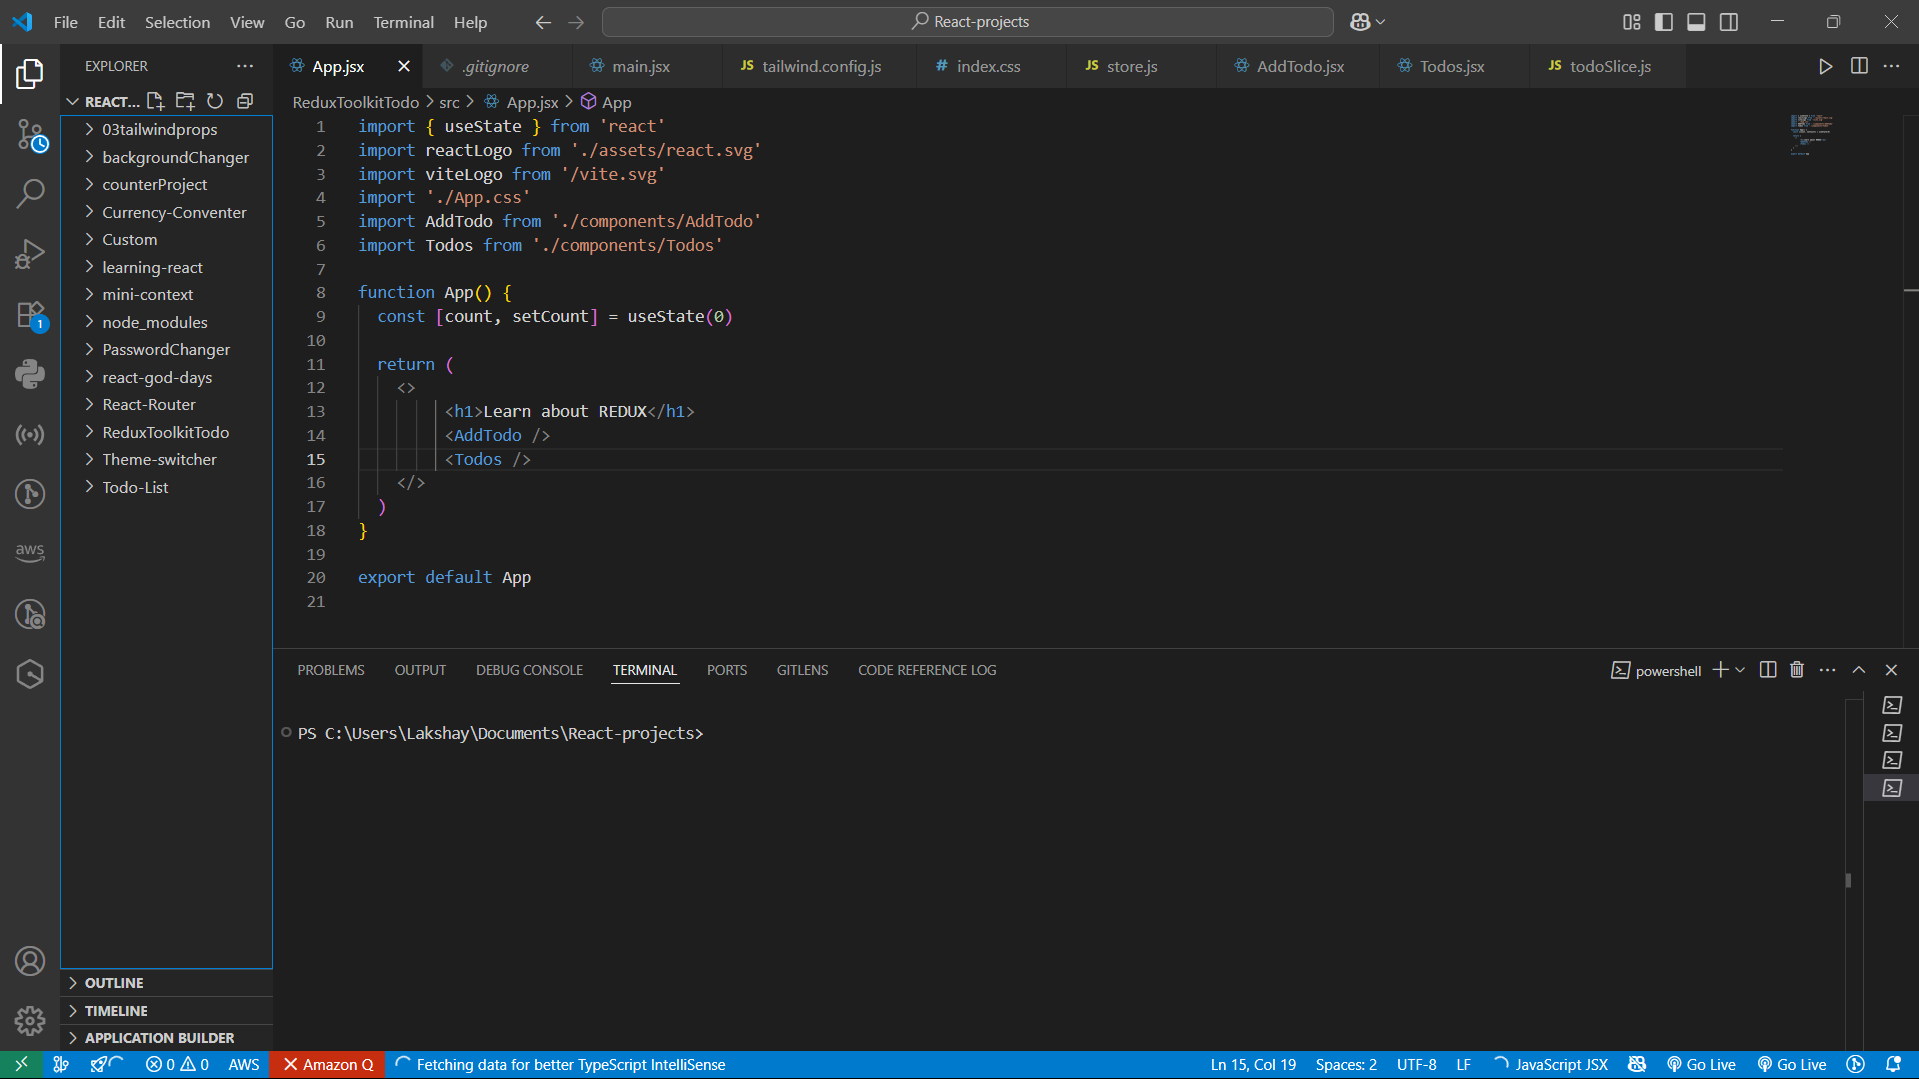Toggle secondary side bar visibility

click(x=1729, y=22)
